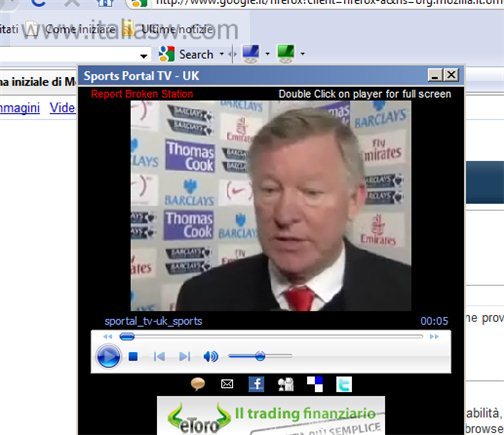Stop playback with the square stop button
Screen dimensions: 504x435
(133, 357)
